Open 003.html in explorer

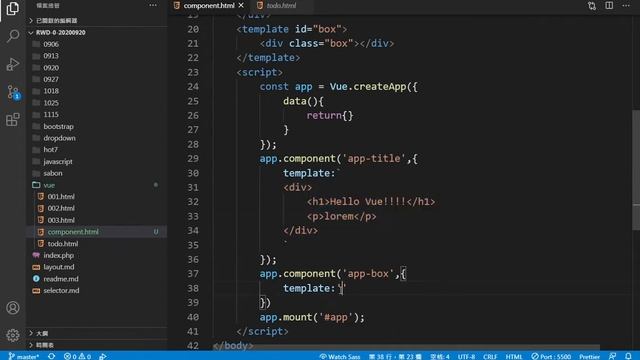pos(97,220)
